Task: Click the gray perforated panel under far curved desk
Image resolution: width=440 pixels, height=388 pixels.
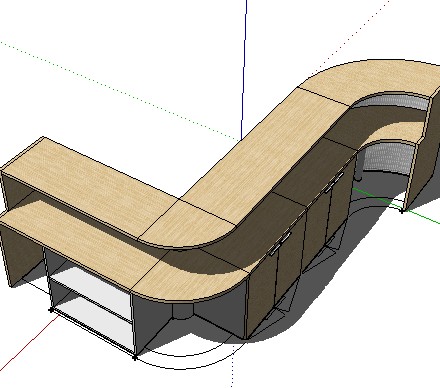Action: click(x=387, y=157)
